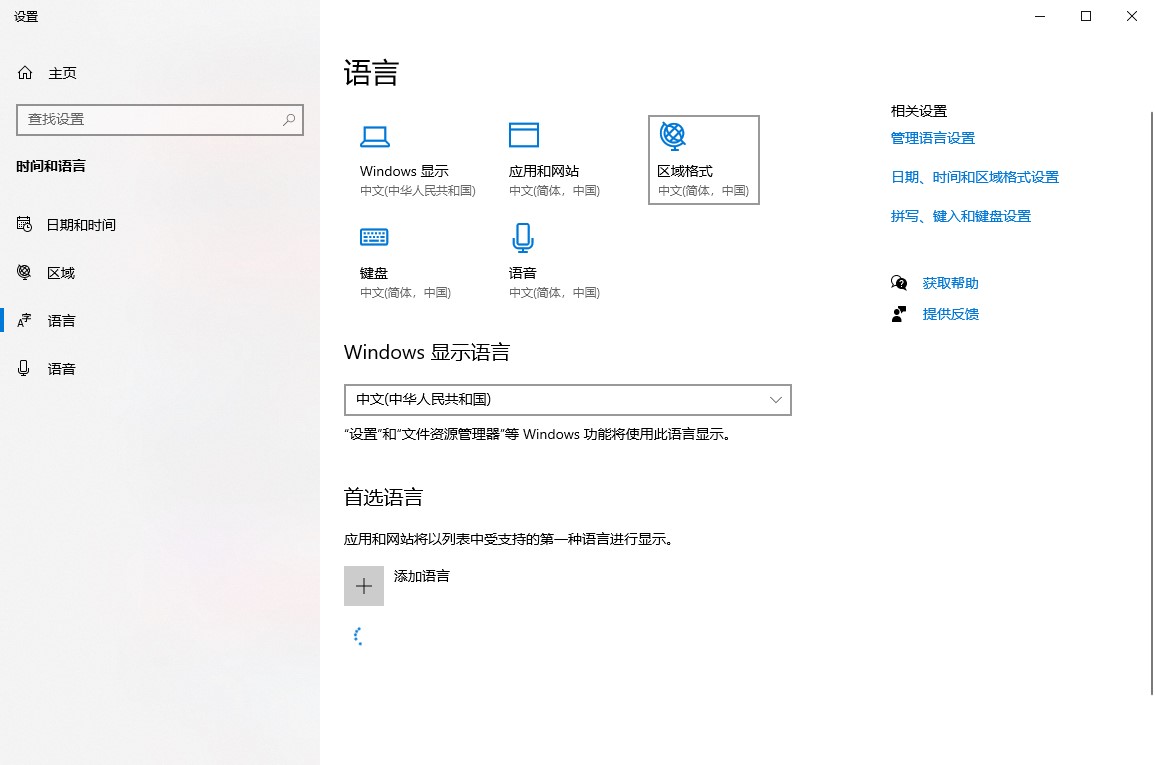Go to 区域 in the sidebar
The height and width of the screenshot is (765, 1155).
pyautogui.click(x=61, y=273)
